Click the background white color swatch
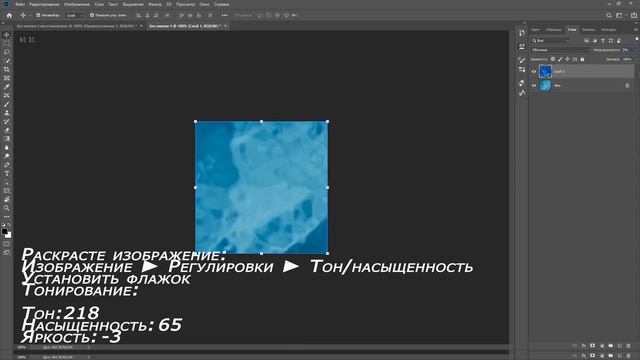 [x=9, y=235]
